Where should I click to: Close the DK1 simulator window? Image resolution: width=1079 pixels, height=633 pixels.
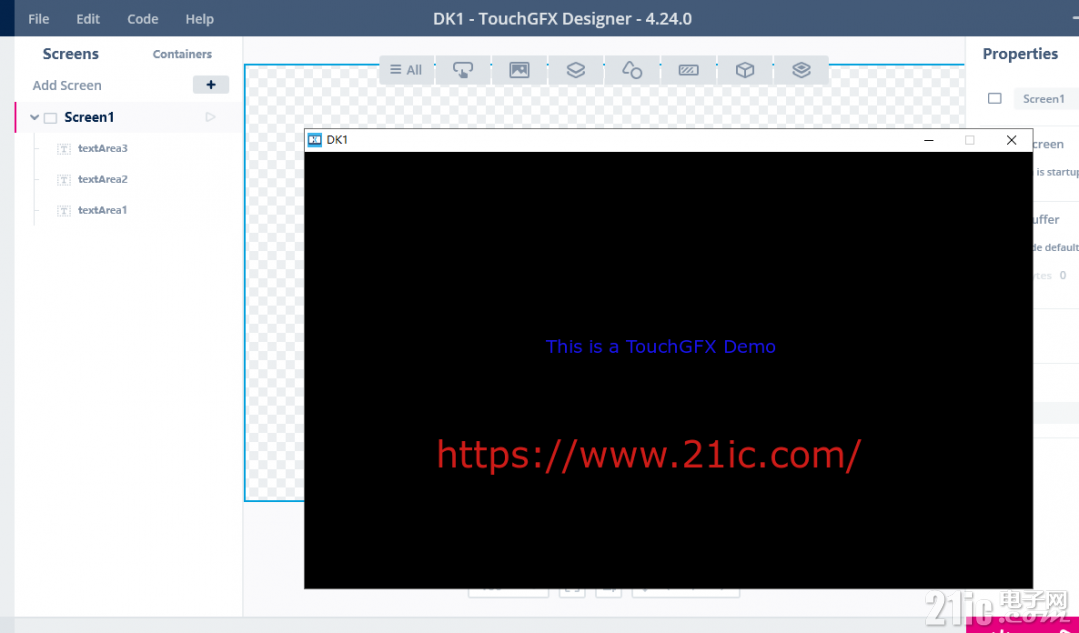(1011, 140)
